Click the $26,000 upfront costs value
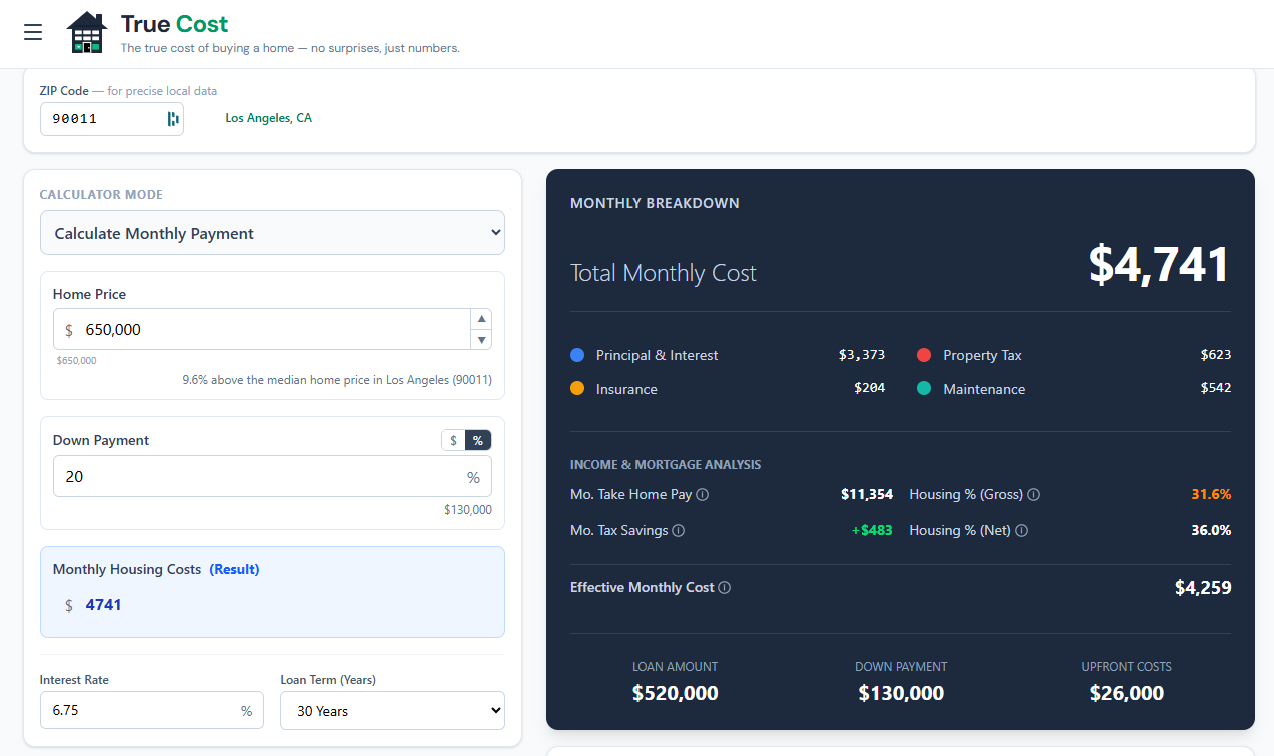The width and height of the screenshot is (1274, 756). (1127, 693)
